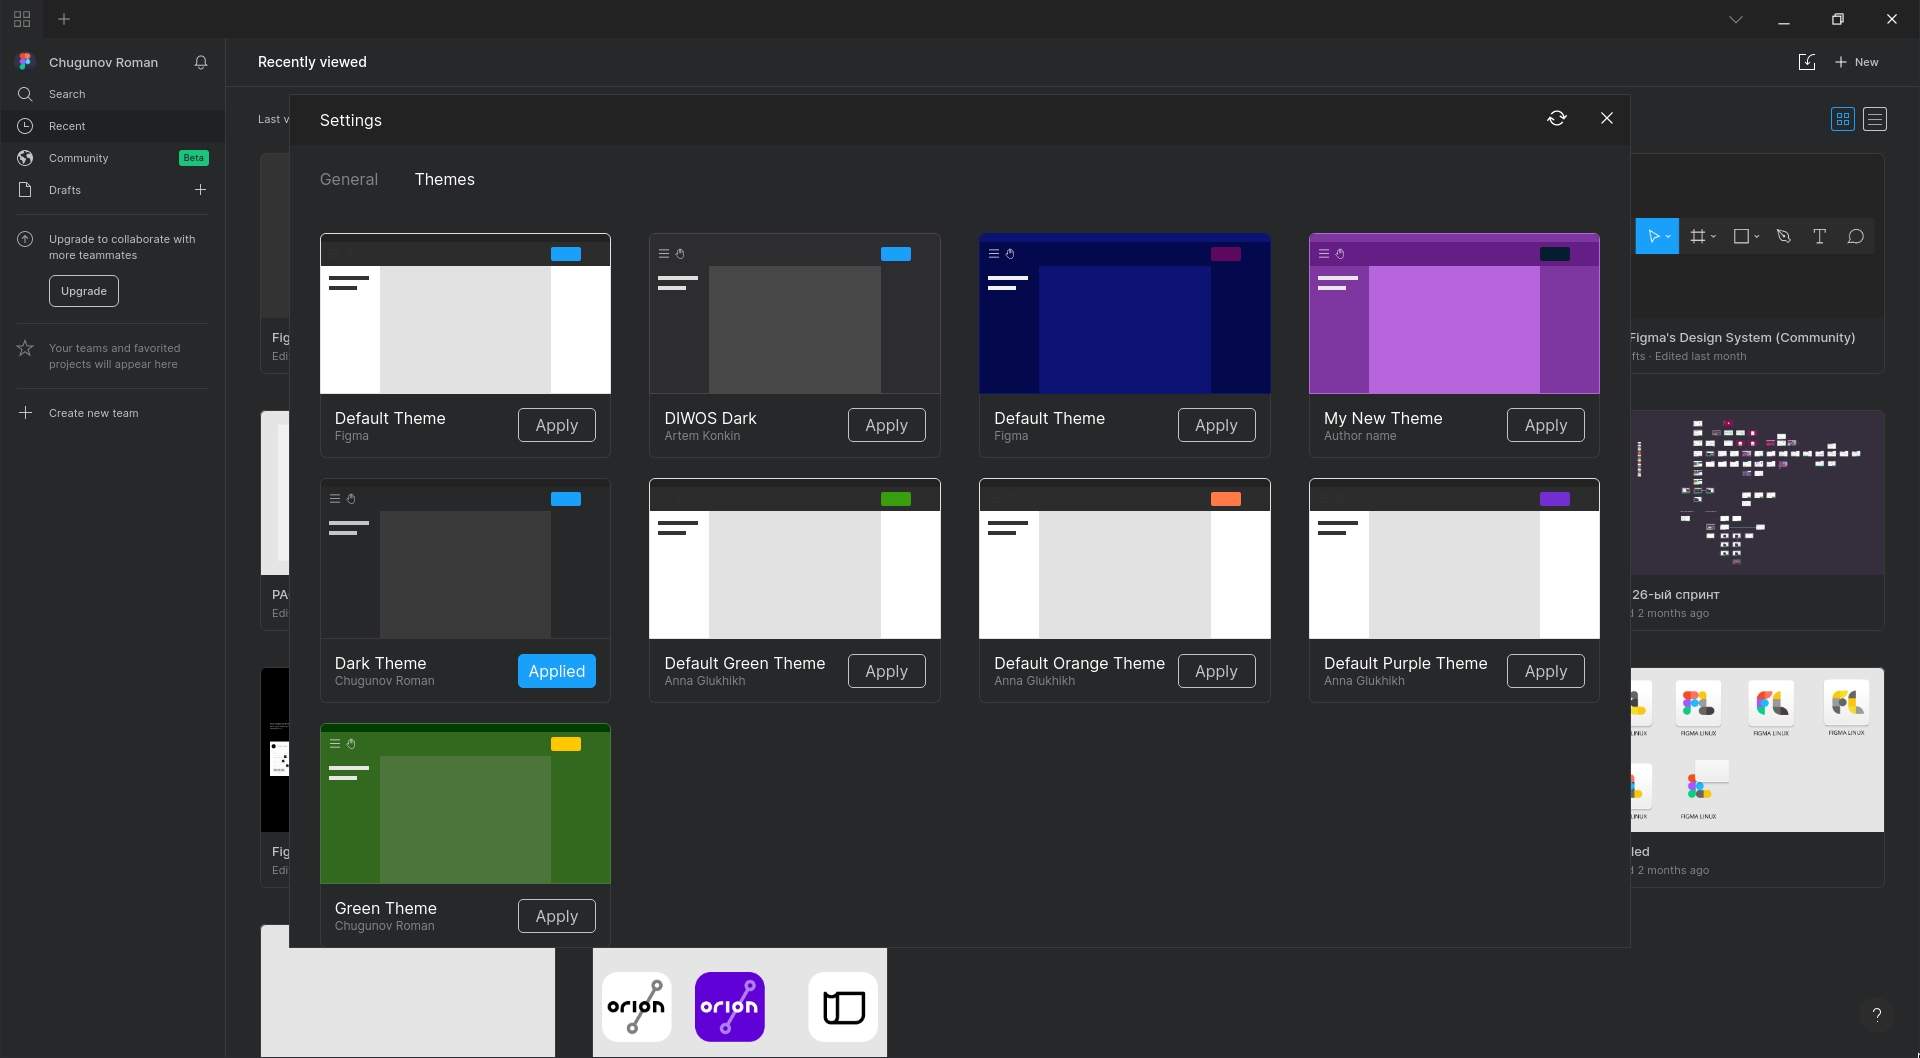1920x1058 pixels.
Task: Activate the Text tool
Action: pos(1819,236)
